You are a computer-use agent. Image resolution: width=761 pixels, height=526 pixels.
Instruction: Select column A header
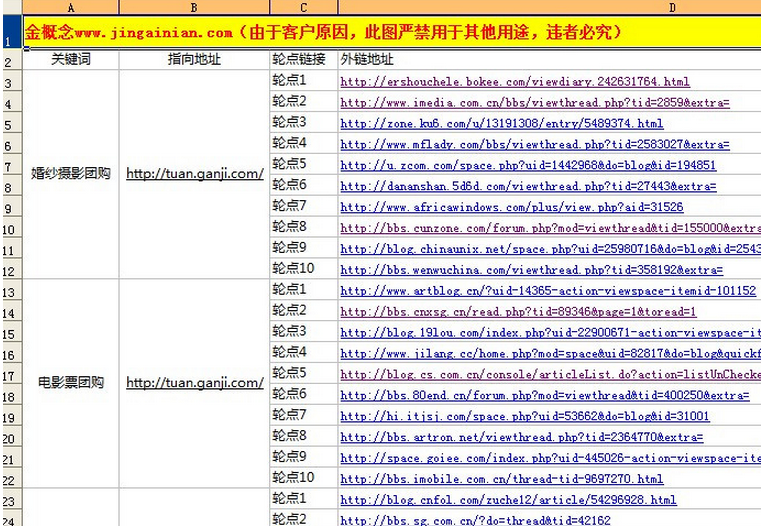pyautogui.click(x=71, y=7)
